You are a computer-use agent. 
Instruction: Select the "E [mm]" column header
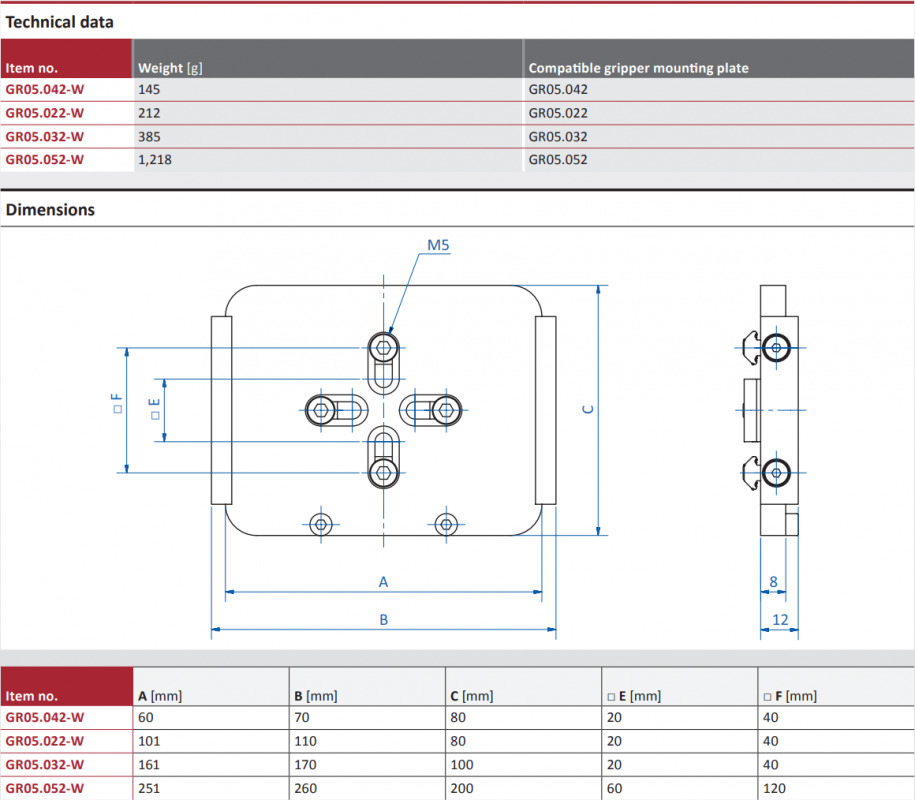634,696
